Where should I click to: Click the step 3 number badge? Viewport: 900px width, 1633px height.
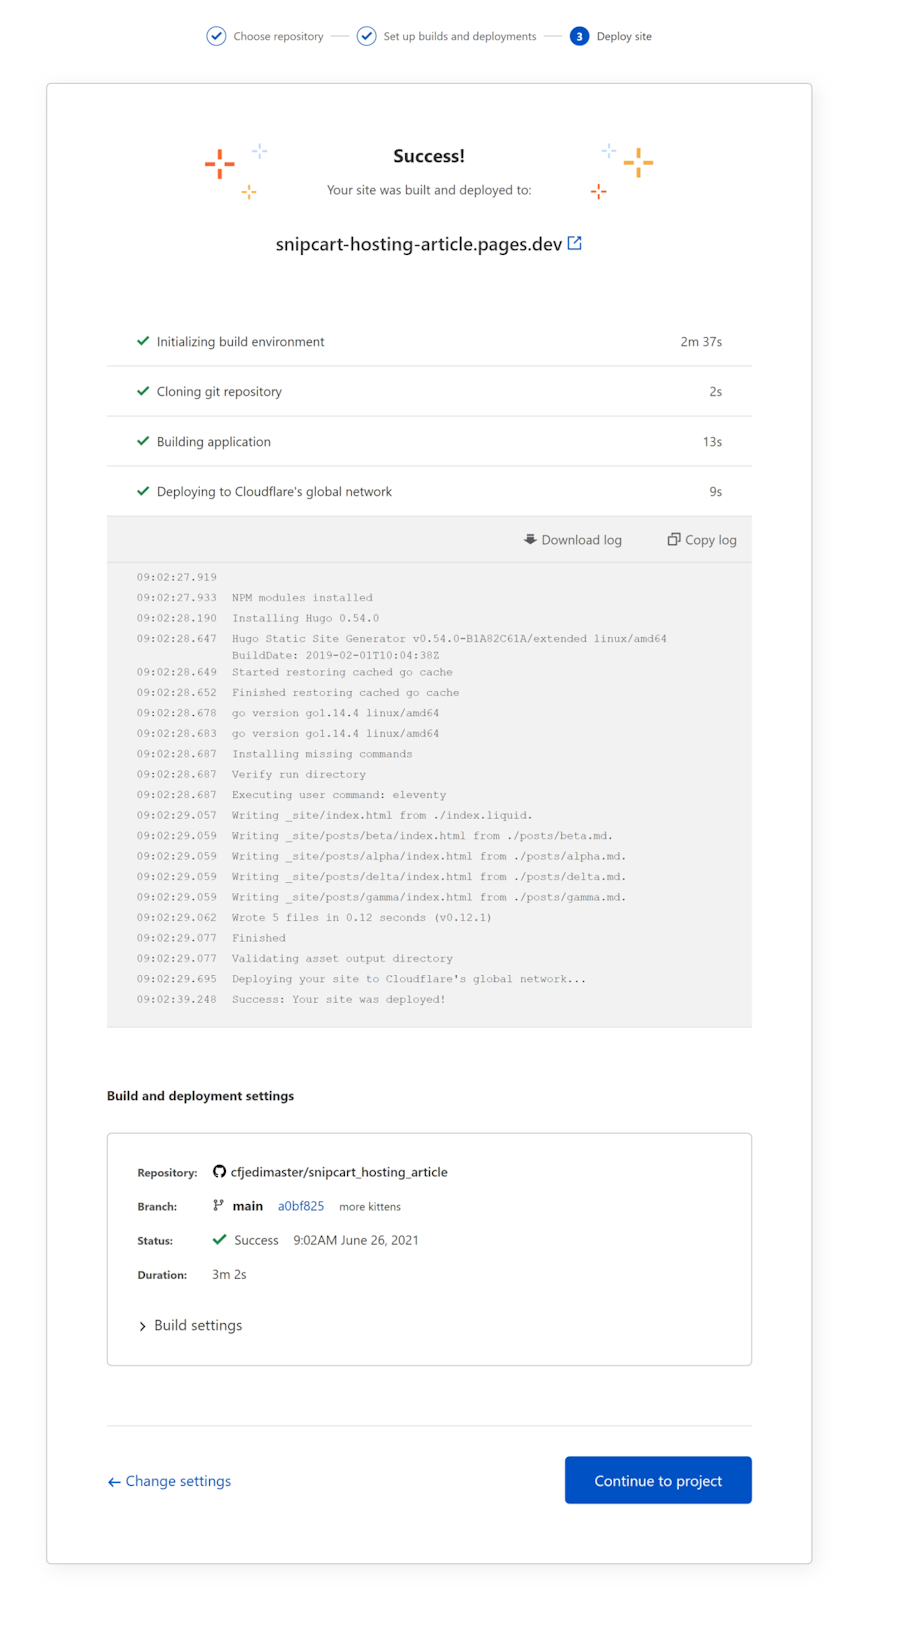tap(579, 36)
